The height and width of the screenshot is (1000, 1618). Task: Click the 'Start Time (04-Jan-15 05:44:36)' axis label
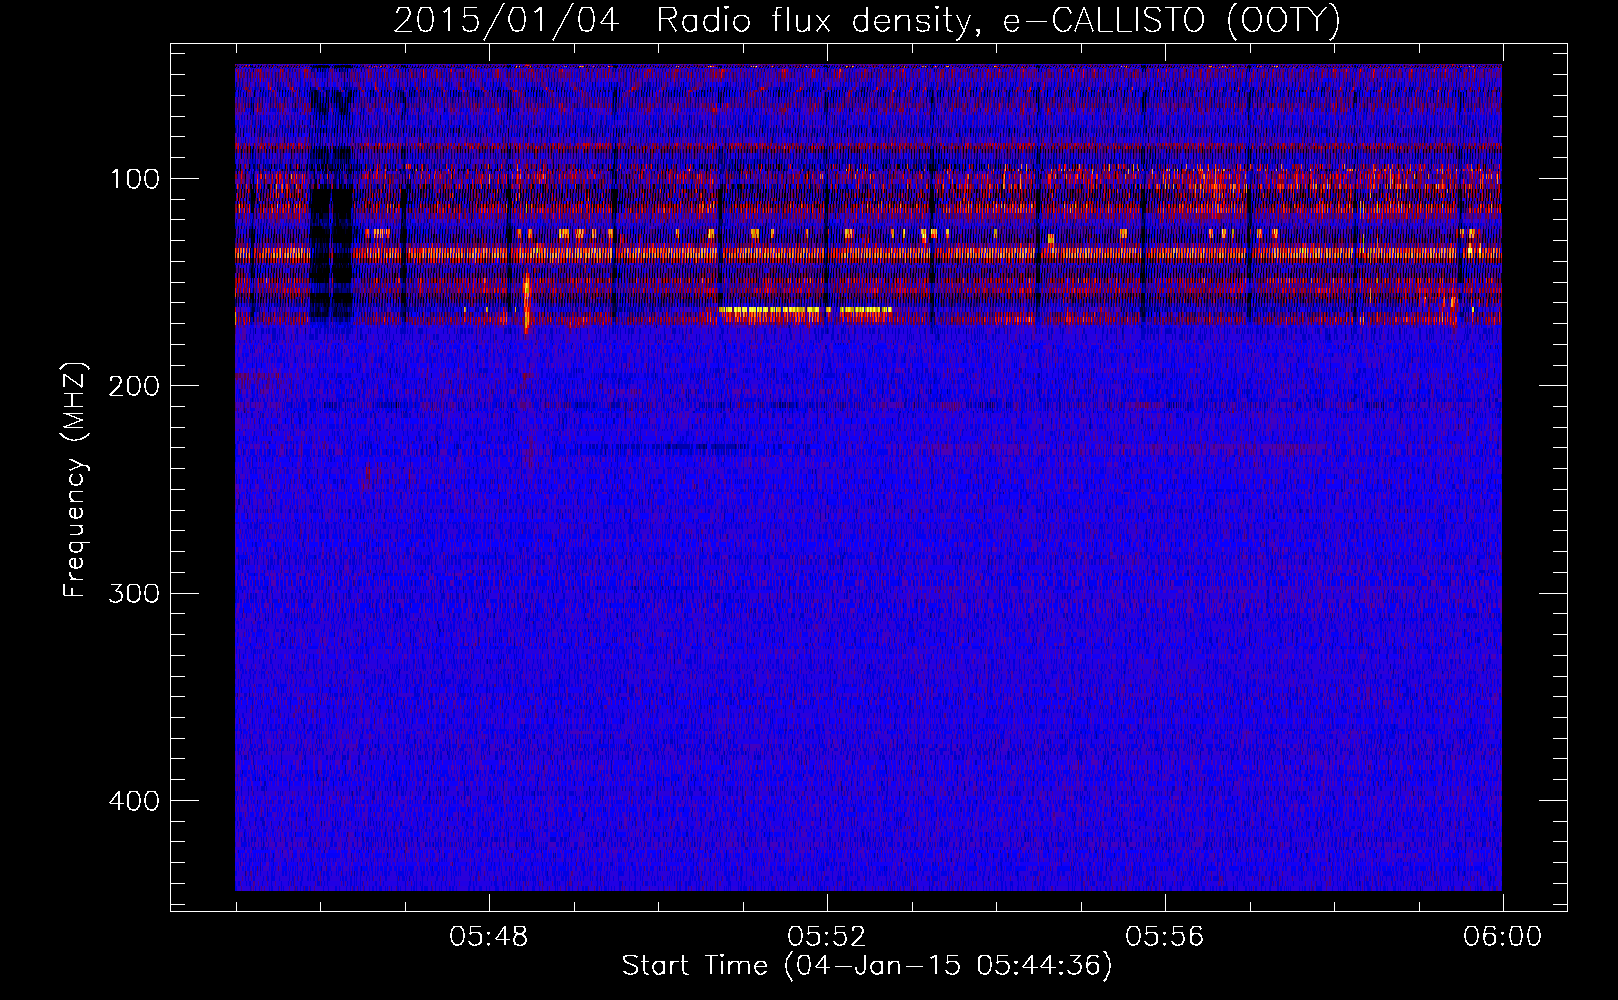[867, 966]
